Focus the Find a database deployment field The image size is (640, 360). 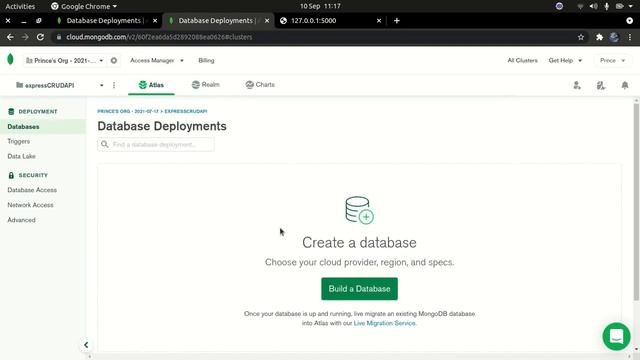point(156,144)
